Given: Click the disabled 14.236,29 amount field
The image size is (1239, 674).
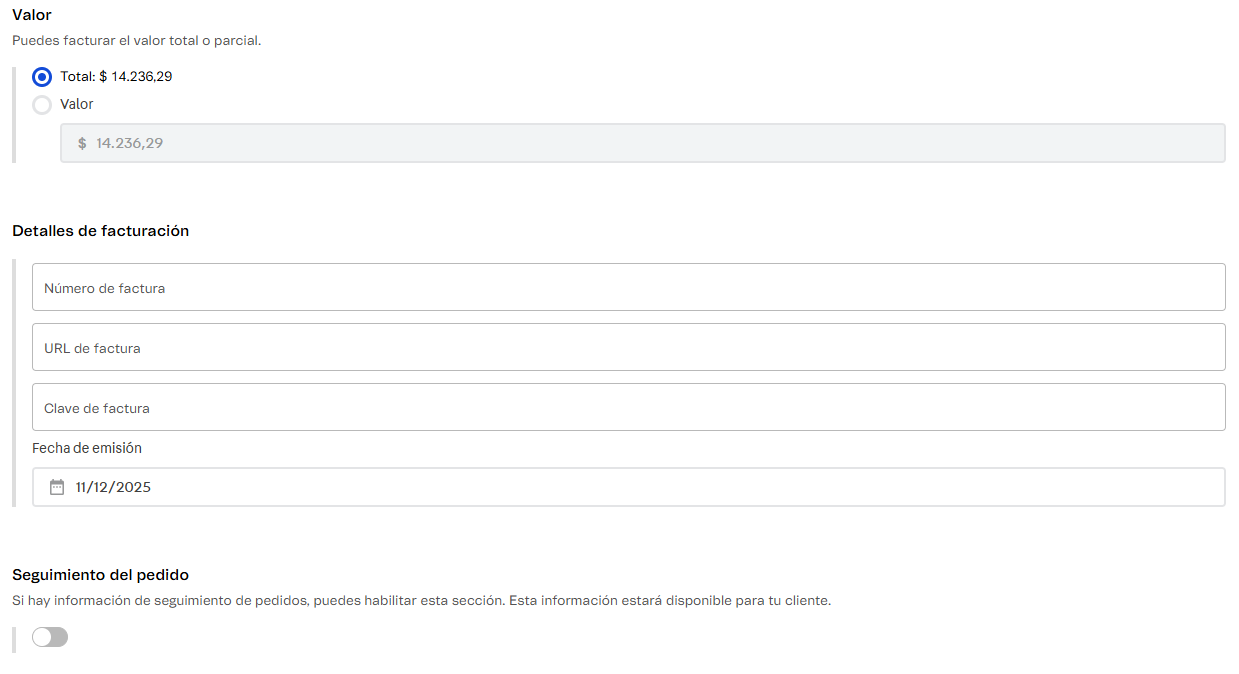Looking at the screenshot, I should click(x=642, y=144).
